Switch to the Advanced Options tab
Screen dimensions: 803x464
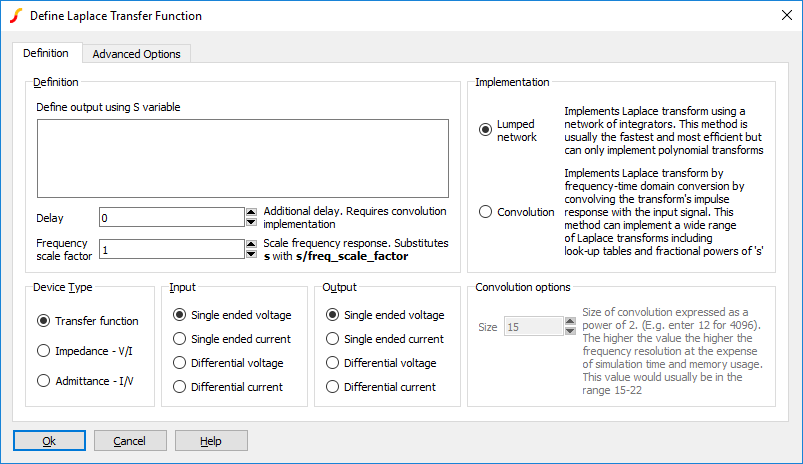click(136, 54)
